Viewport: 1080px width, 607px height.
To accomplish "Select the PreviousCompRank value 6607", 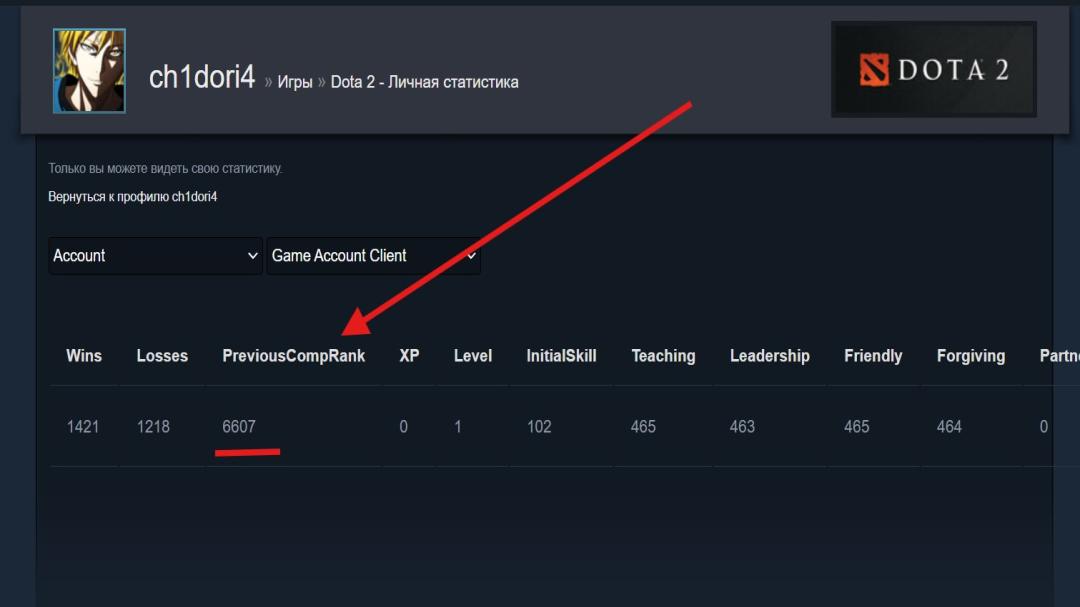I will pos(239,426).
